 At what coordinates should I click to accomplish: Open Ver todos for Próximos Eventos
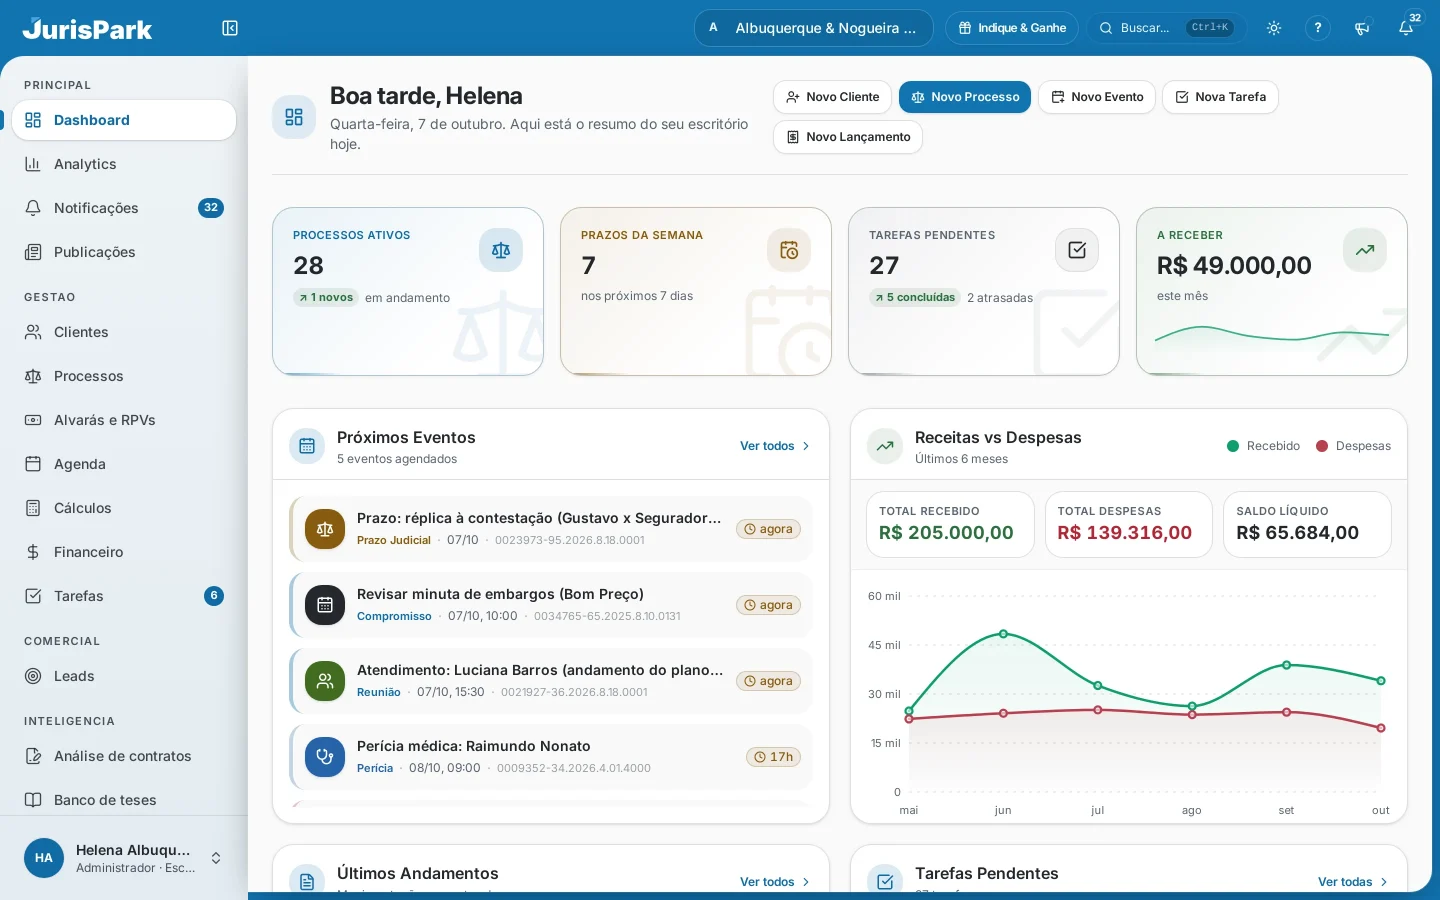point(775,446)
